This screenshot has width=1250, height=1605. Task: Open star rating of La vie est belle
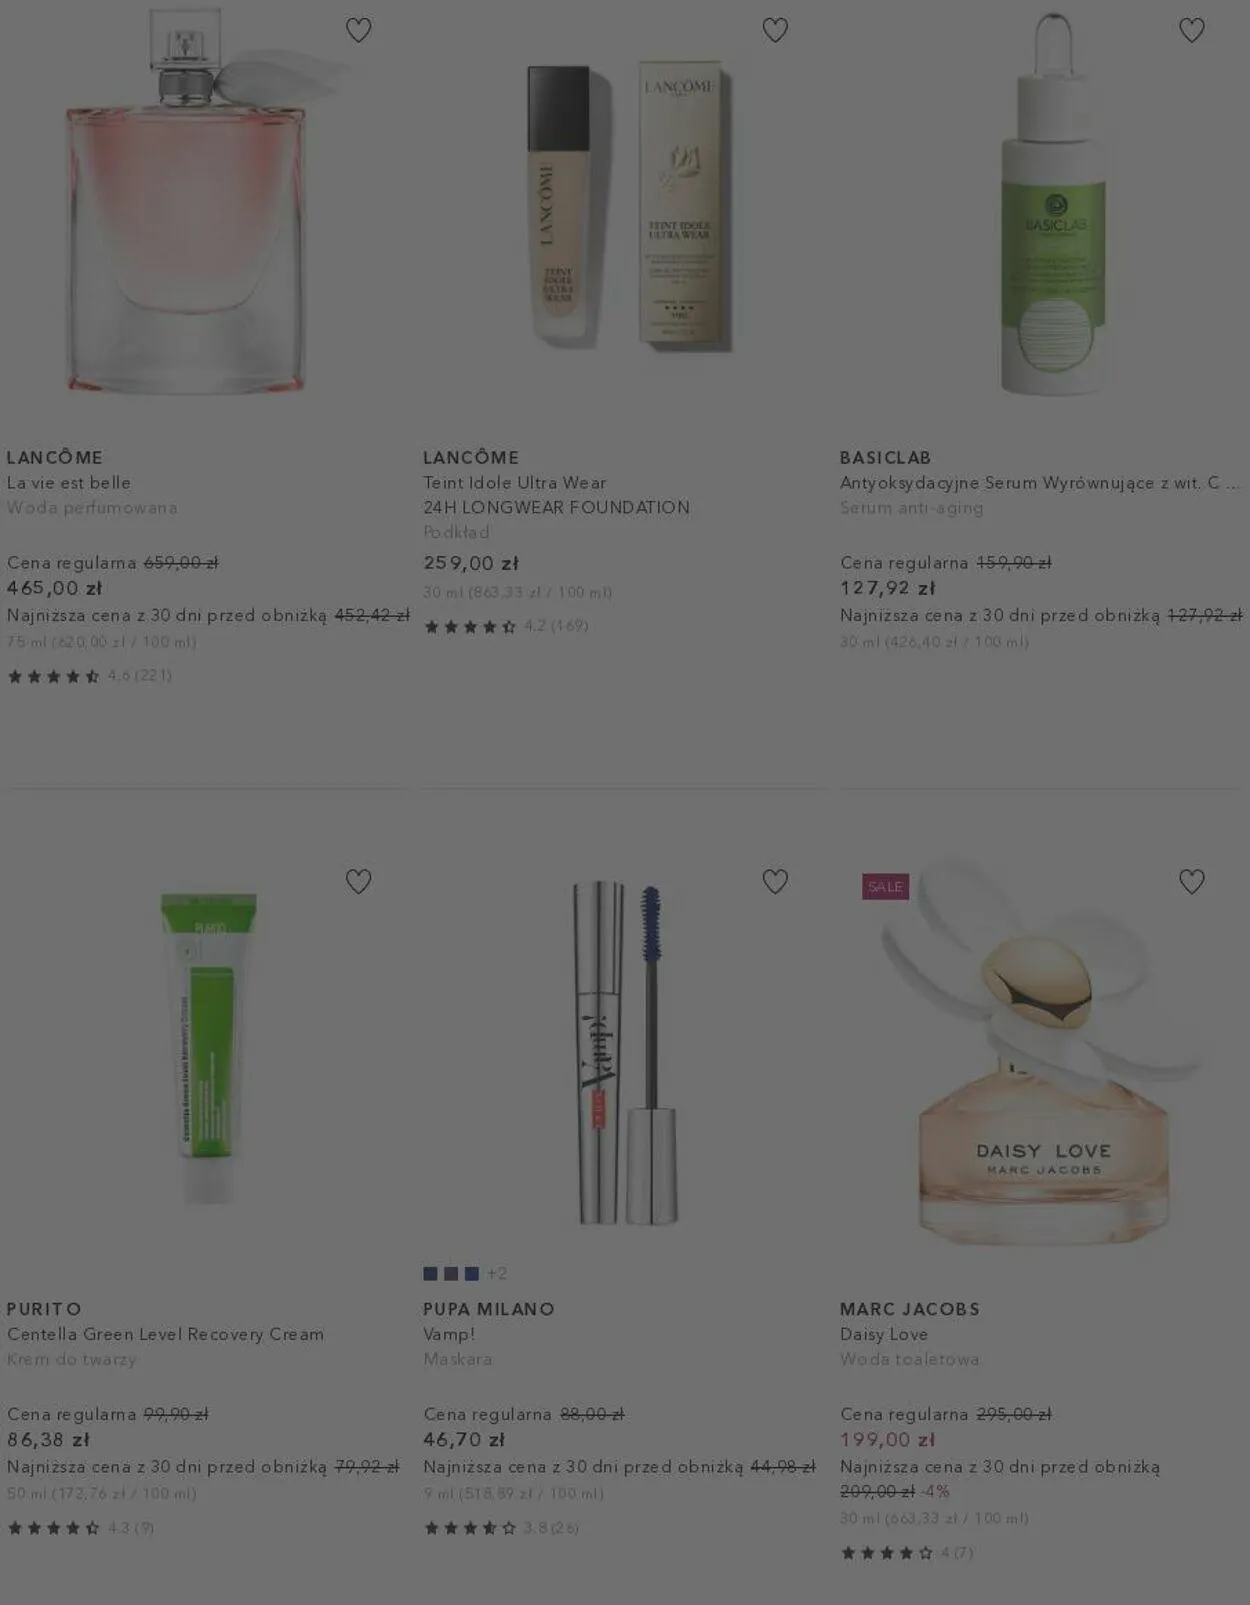90,676
